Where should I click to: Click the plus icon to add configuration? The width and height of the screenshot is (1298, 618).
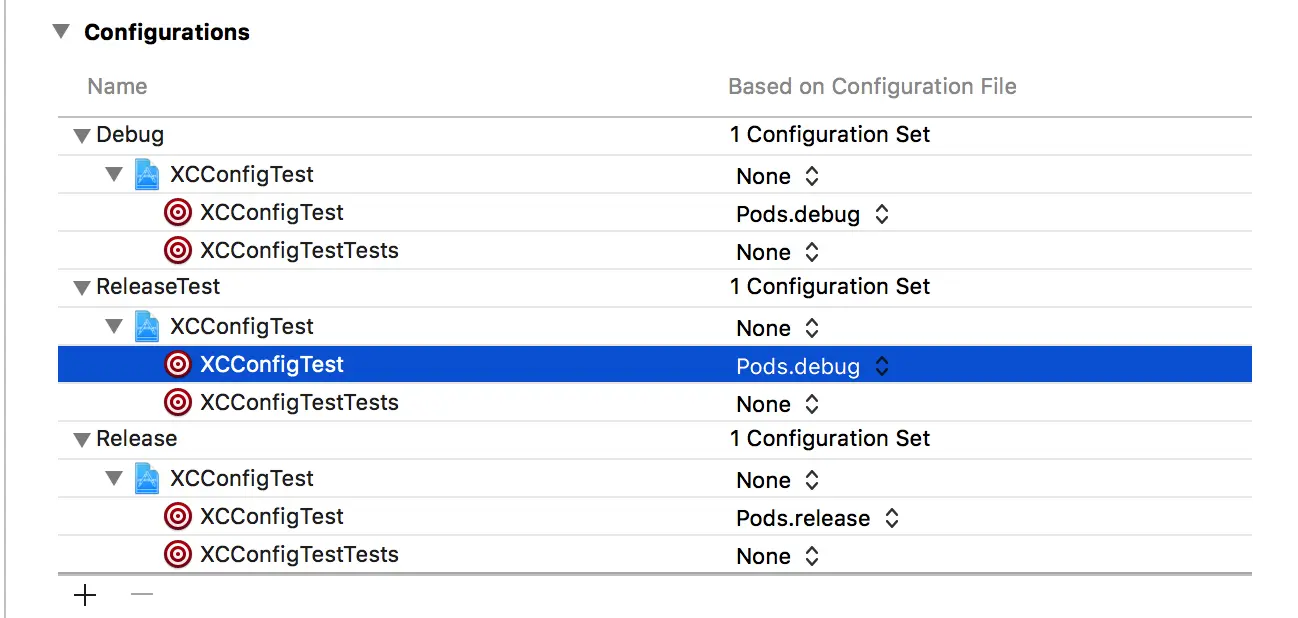86,595
